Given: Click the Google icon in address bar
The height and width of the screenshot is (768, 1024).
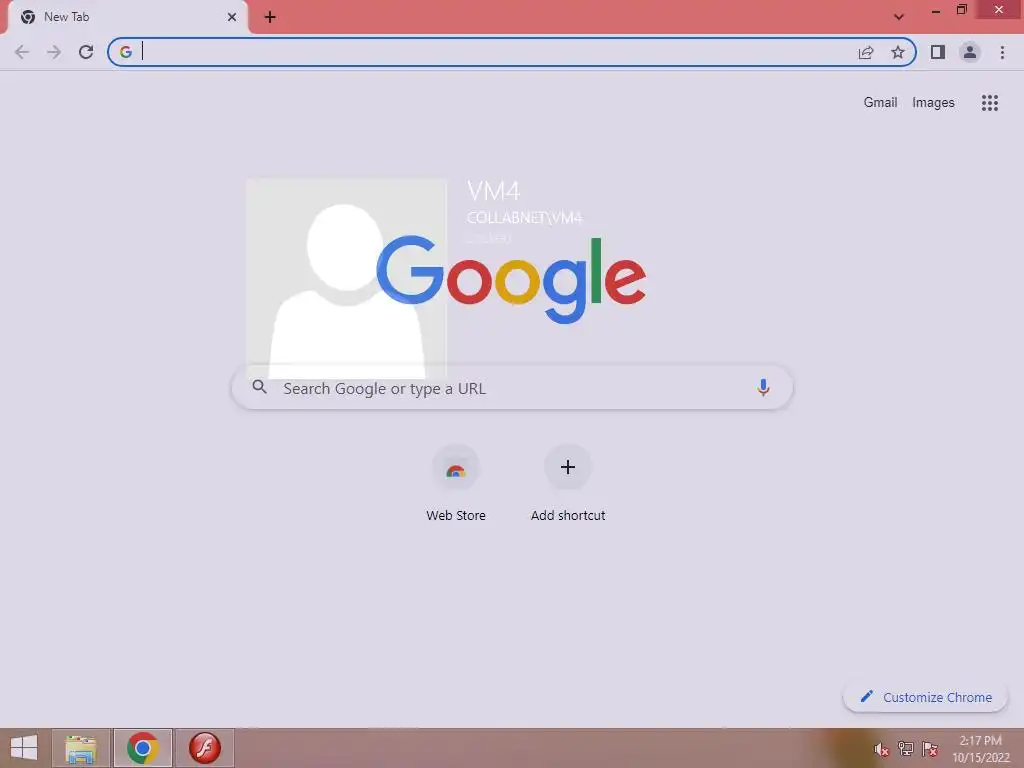Looking at the screenshot, I should 125,52.
